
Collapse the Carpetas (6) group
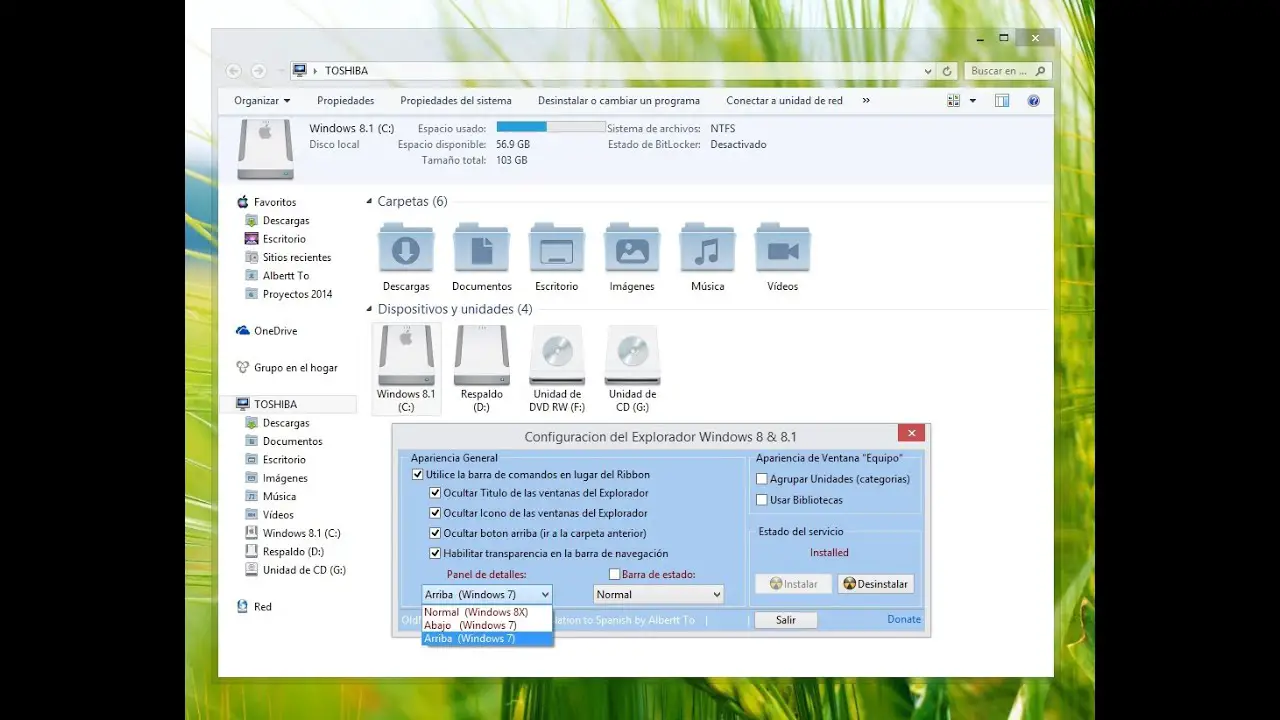[x=369, y=202]
